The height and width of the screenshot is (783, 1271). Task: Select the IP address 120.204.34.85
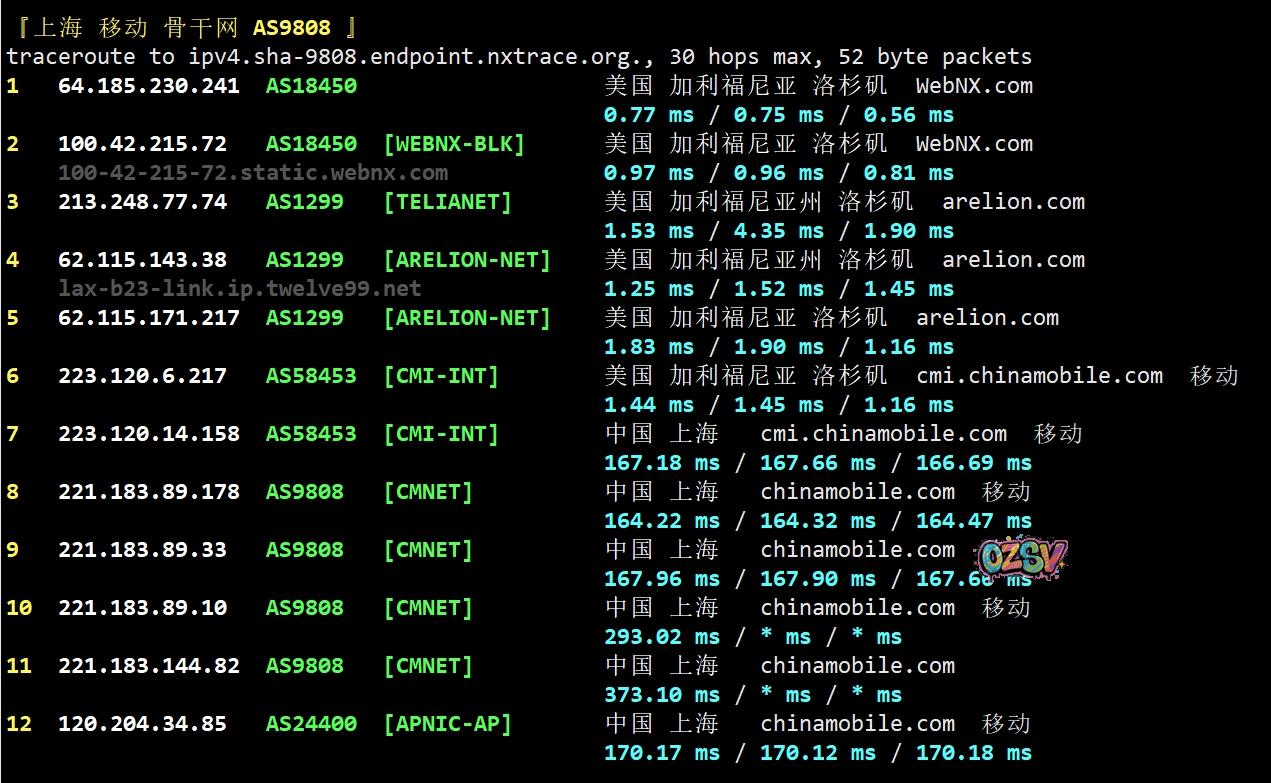coord(142,724)
